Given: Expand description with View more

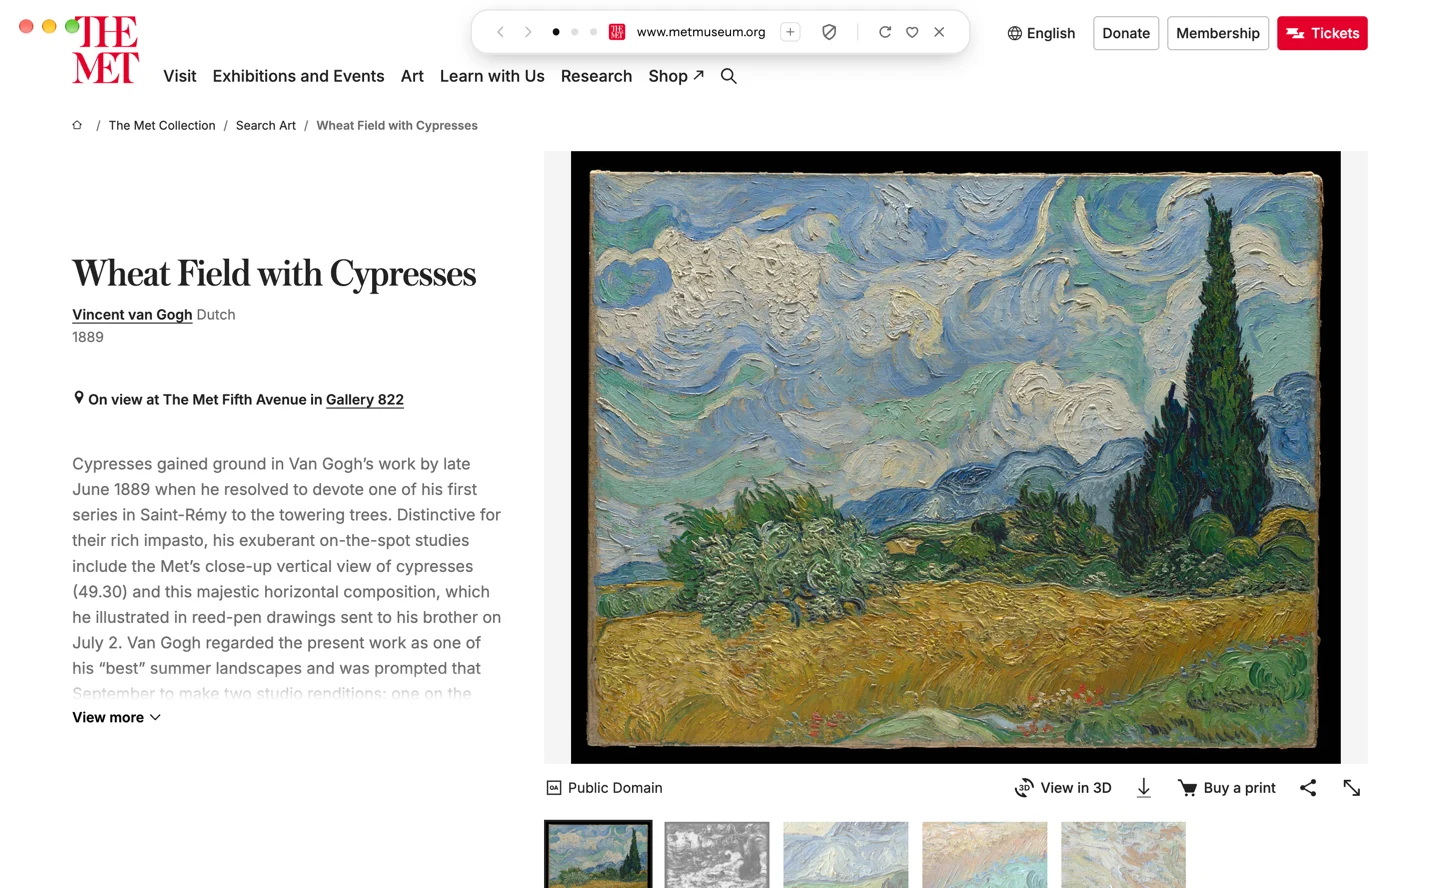Looking at the screenshot, I should [x=116, y=717].
